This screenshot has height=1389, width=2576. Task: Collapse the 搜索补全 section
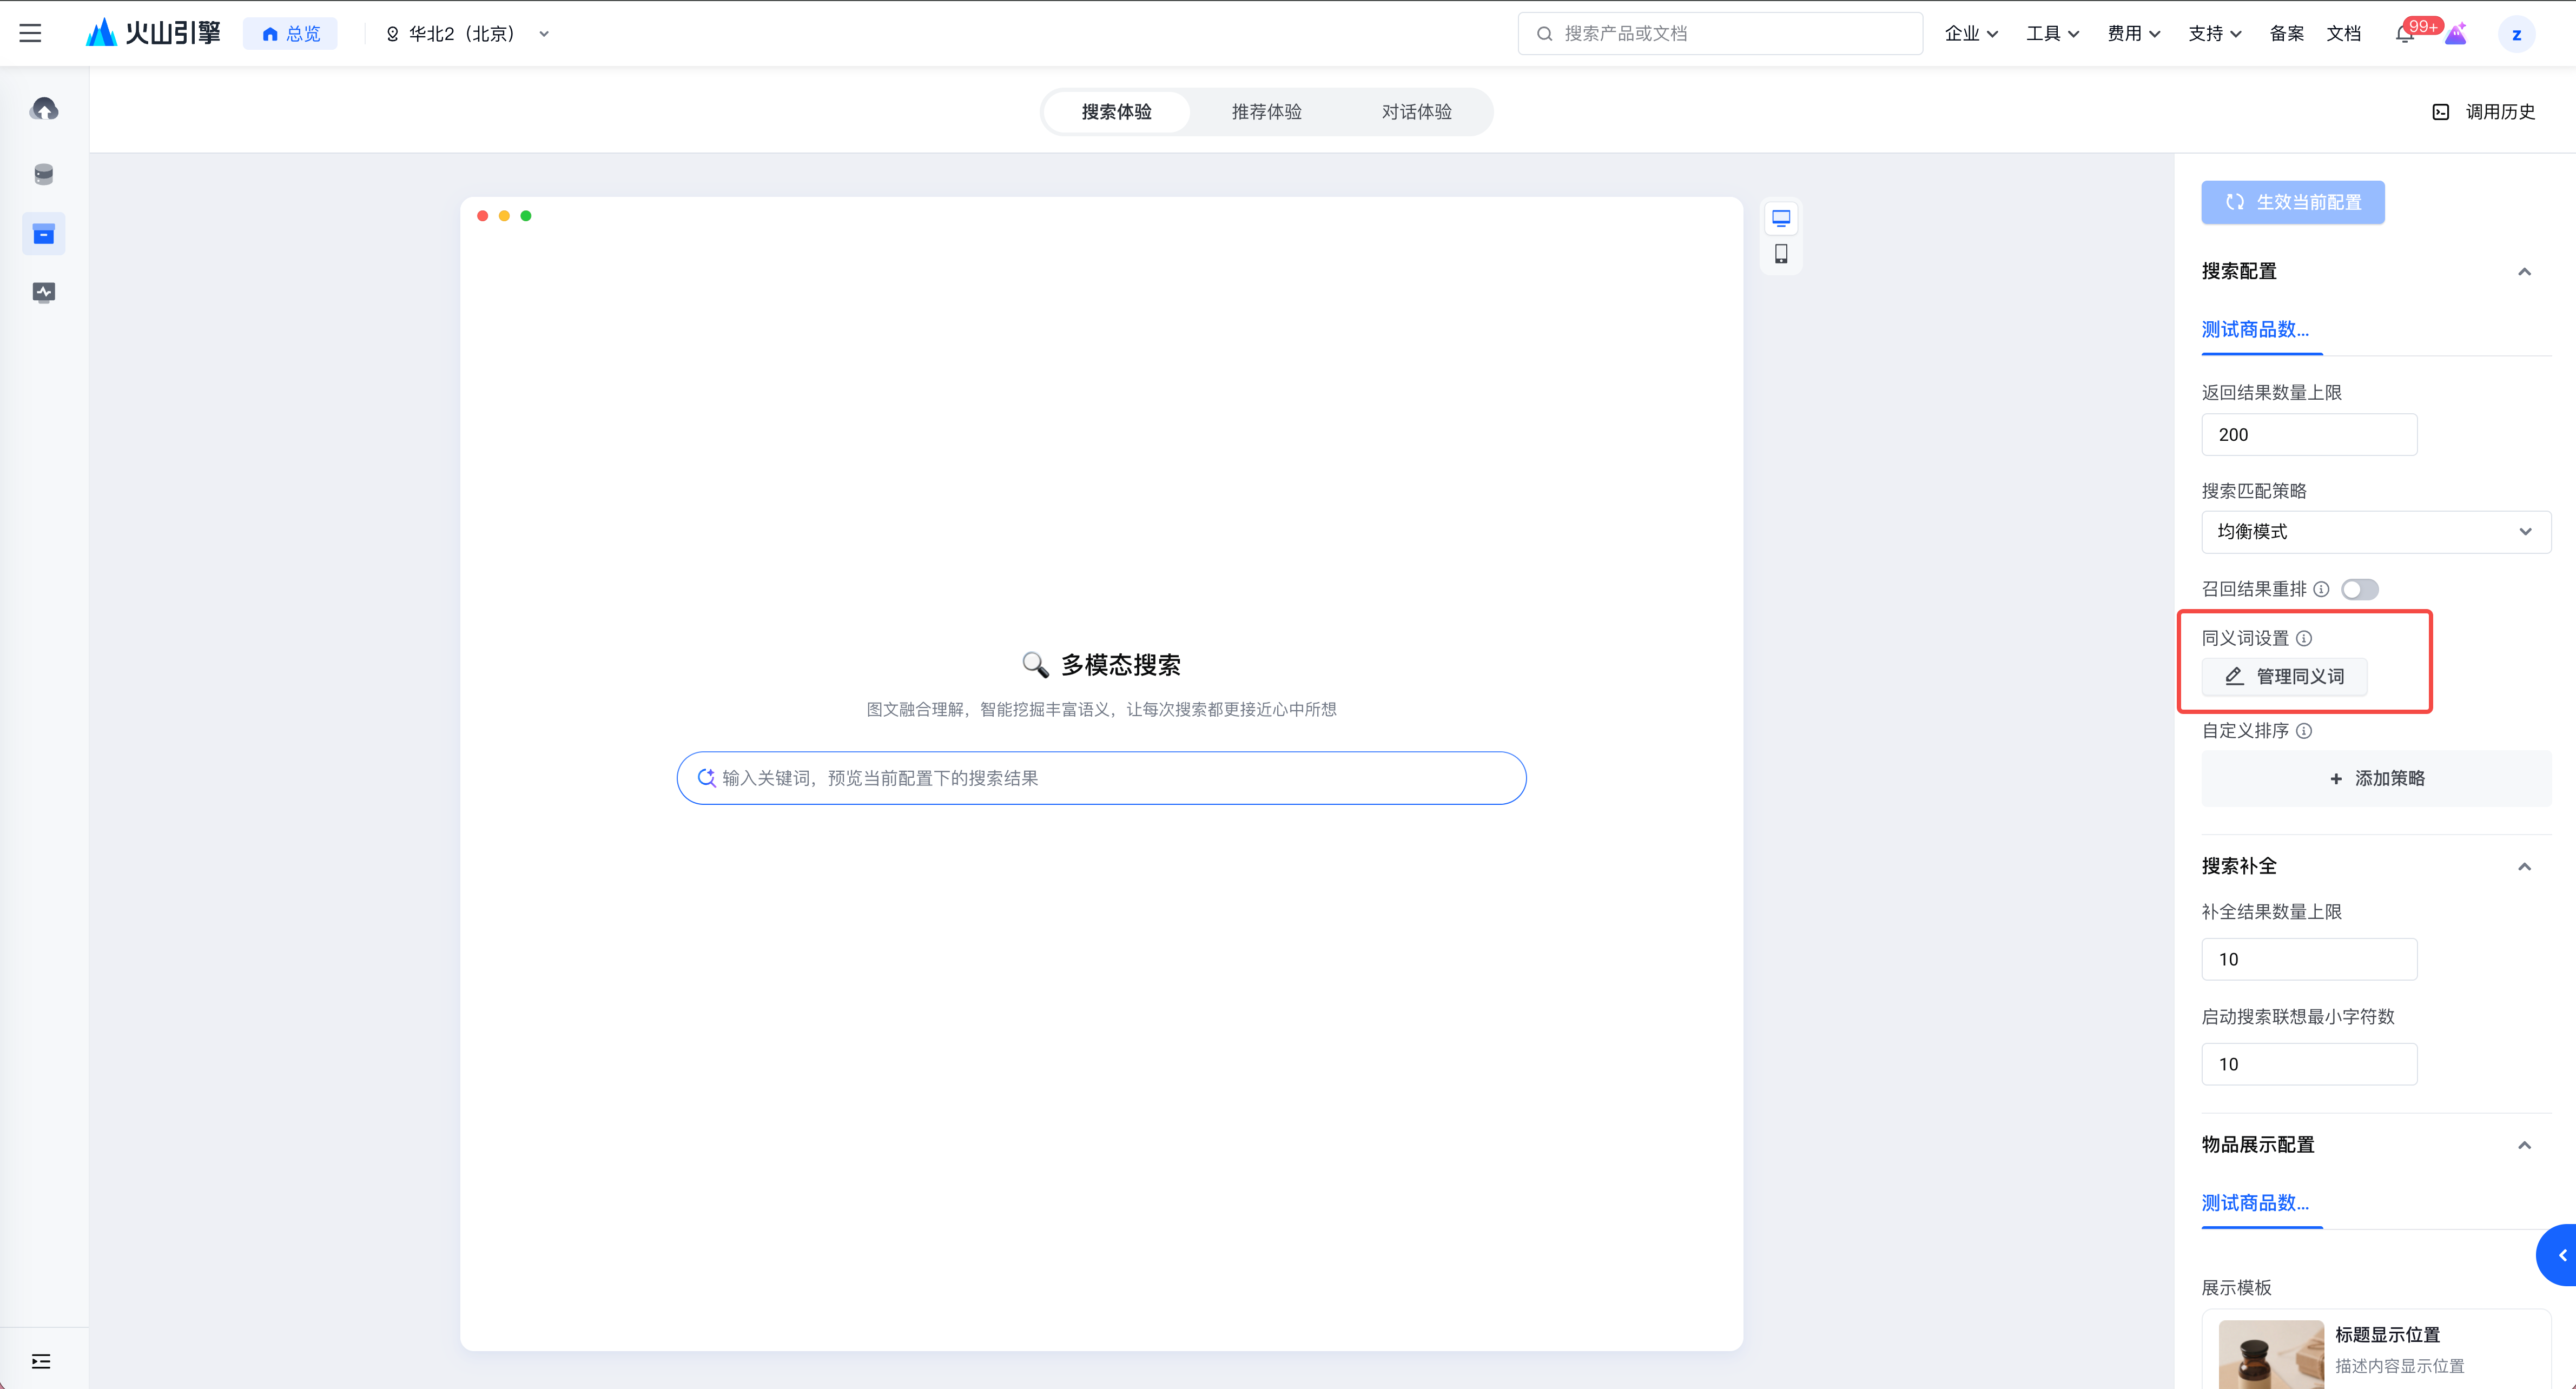(x=2524, y=866)
